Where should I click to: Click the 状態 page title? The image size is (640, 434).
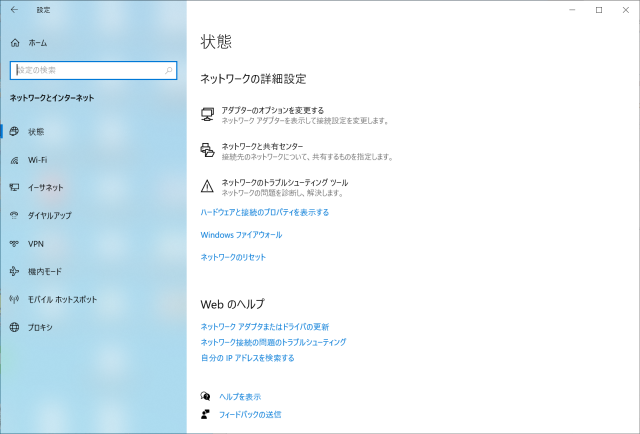pyautogui.click(x=216, y=42)
